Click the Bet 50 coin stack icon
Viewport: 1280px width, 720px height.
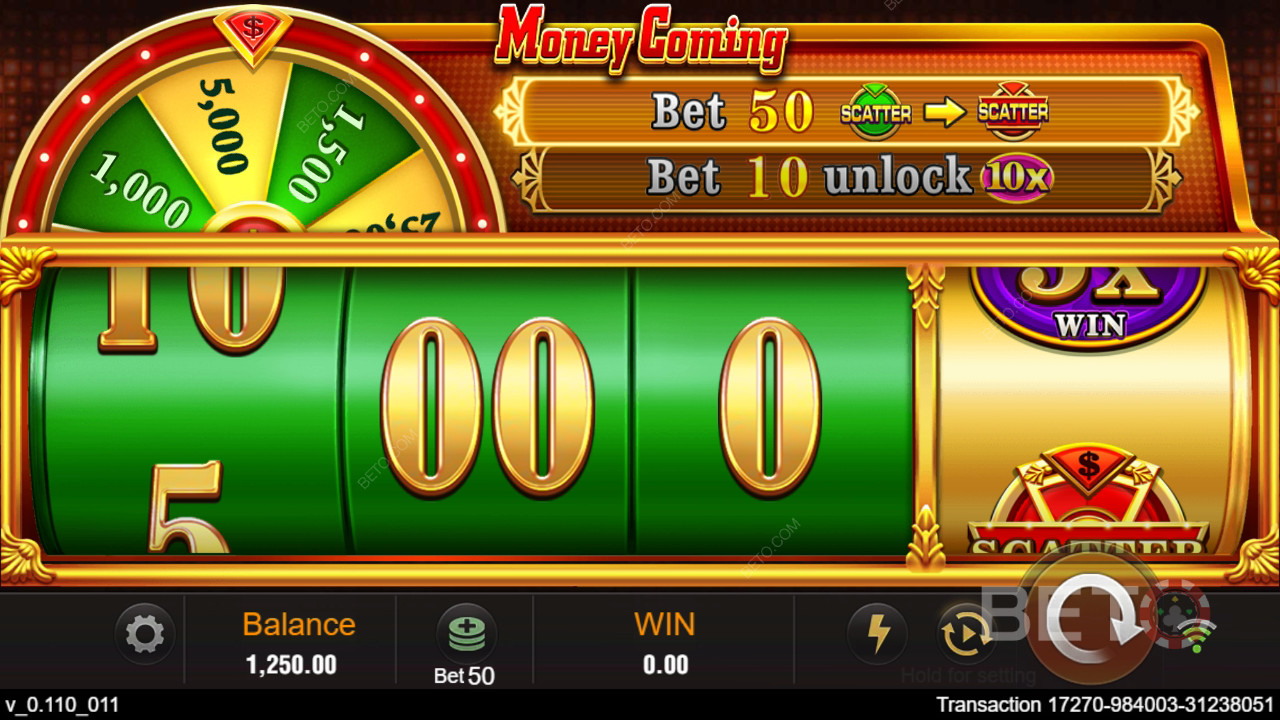pyautogui.click(x=466, y=633)
